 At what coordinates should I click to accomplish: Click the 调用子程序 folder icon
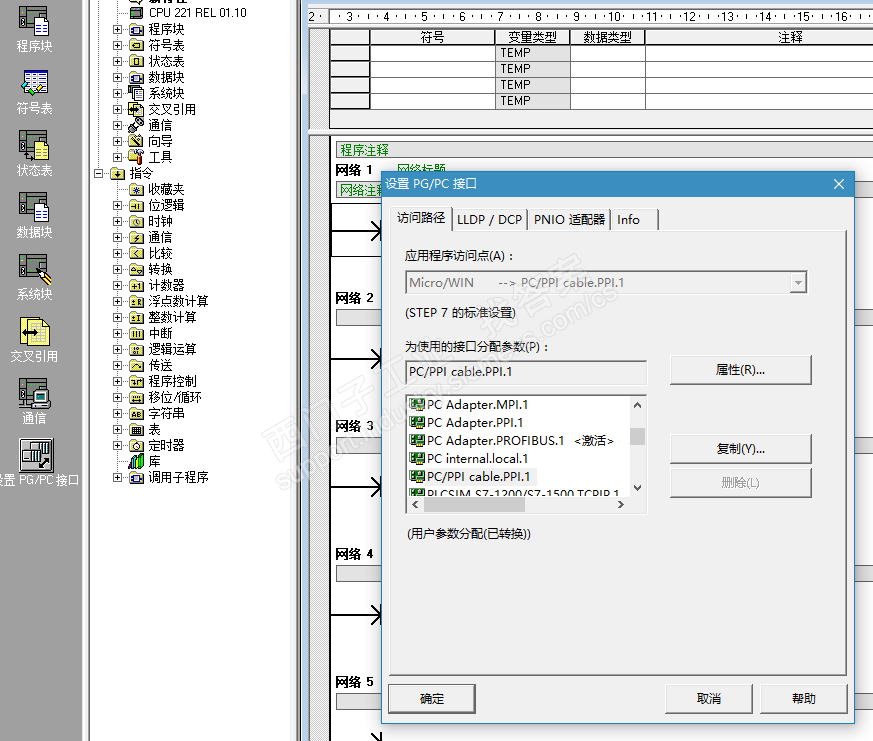coord(136,478)
